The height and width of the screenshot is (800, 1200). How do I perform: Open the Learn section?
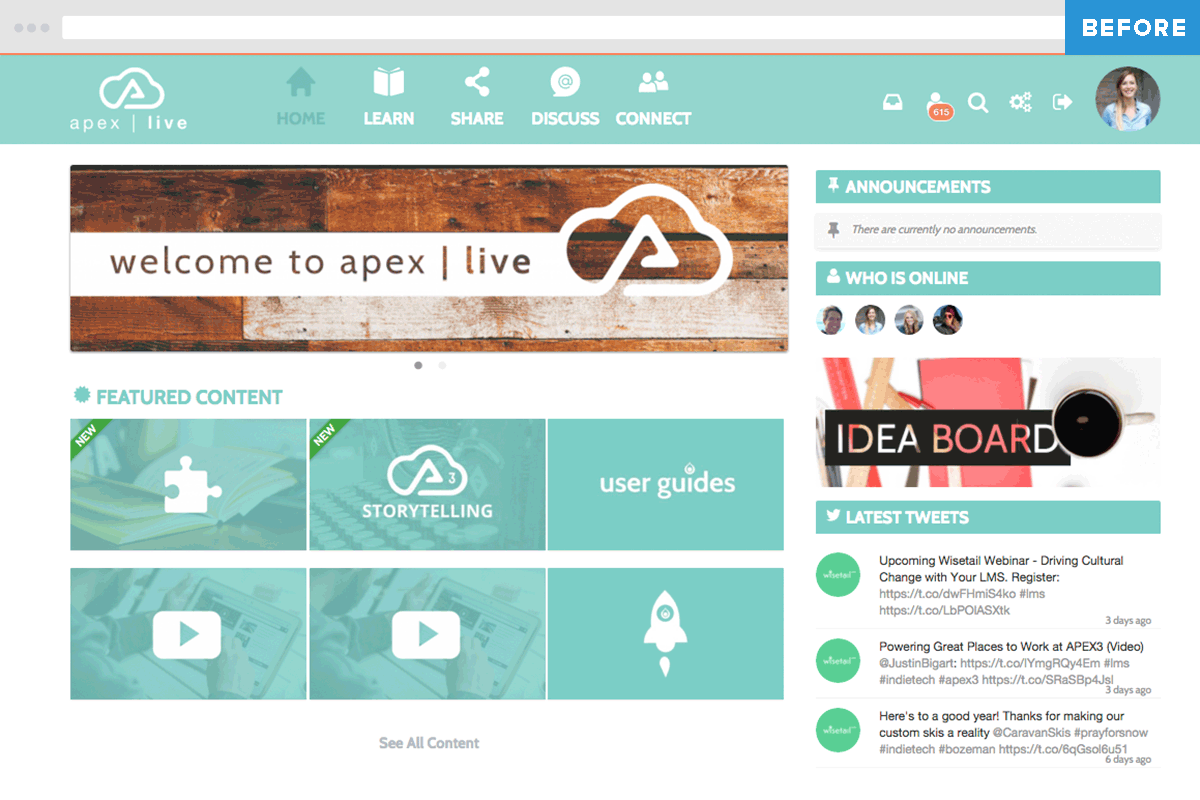click(x=388, y=98)
